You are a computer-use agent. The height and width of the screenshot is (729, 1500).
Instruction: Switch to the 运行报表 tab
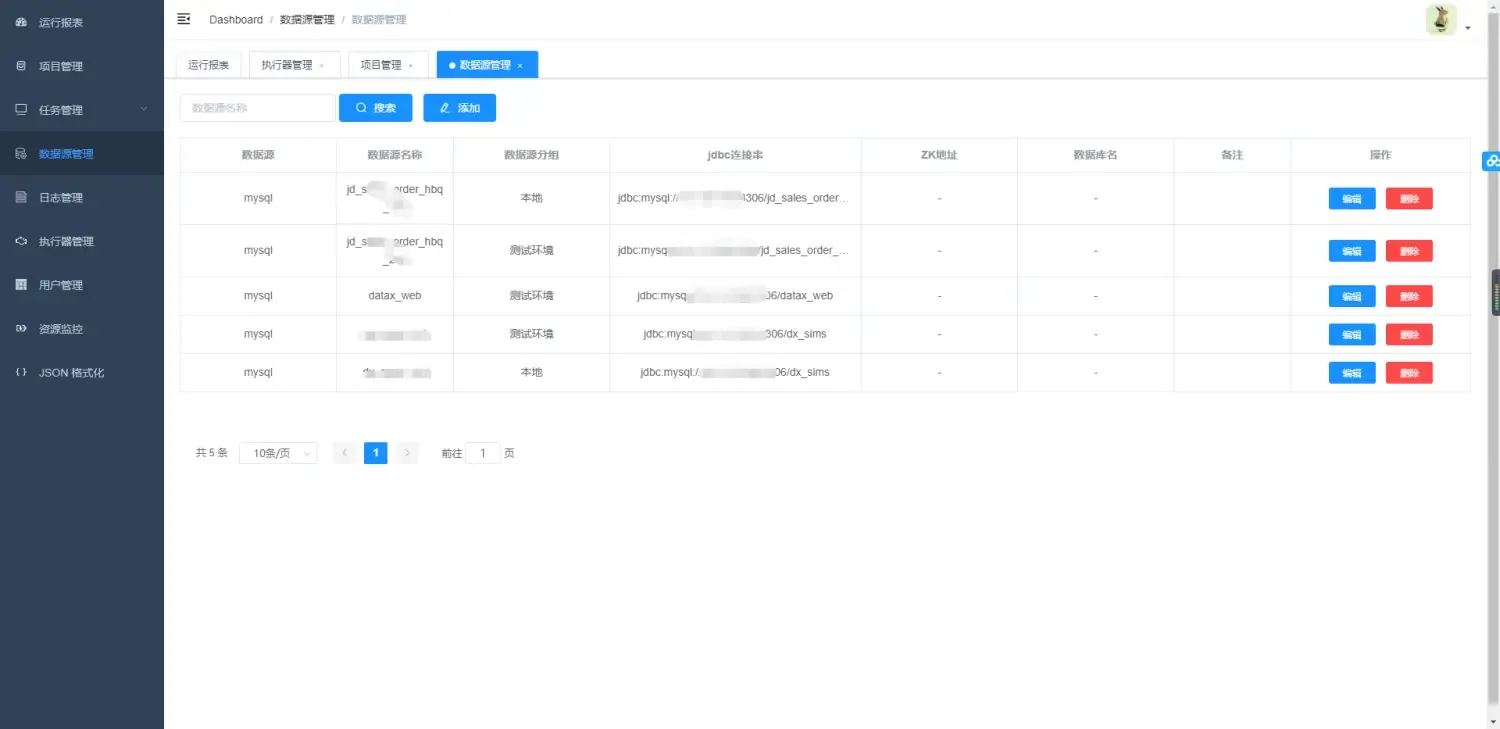pyautogui.click(x=207, y=63)
